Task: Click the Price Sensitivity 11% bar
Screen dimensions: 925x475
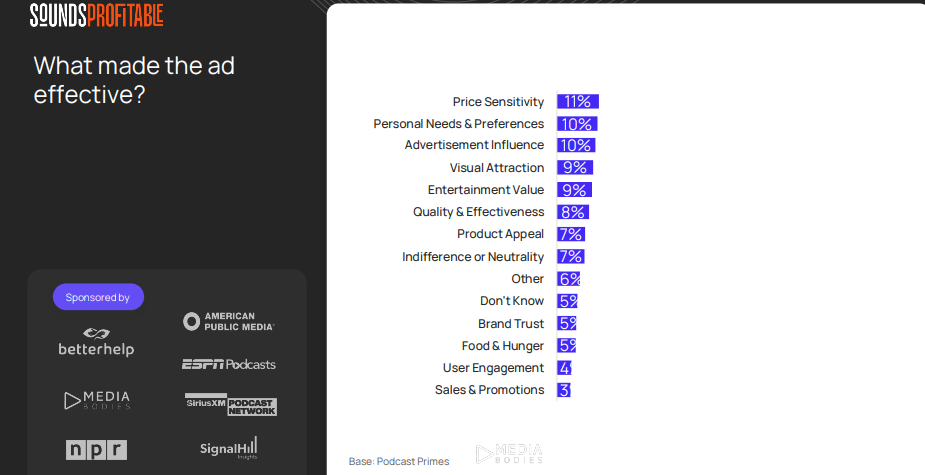Action: (x=578, y=101)
